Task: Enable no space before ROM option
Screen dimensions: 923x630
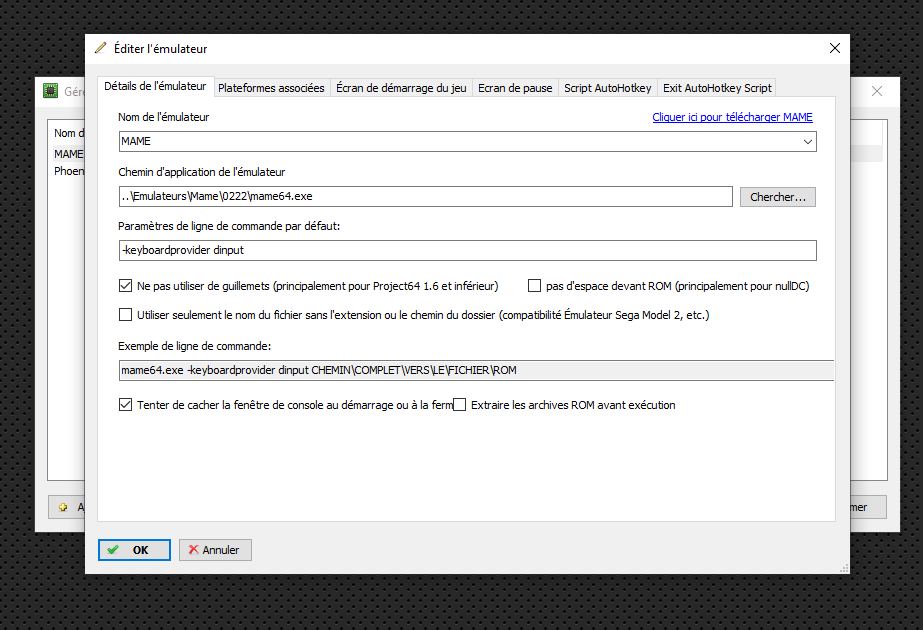Action: tap(534, 286)
